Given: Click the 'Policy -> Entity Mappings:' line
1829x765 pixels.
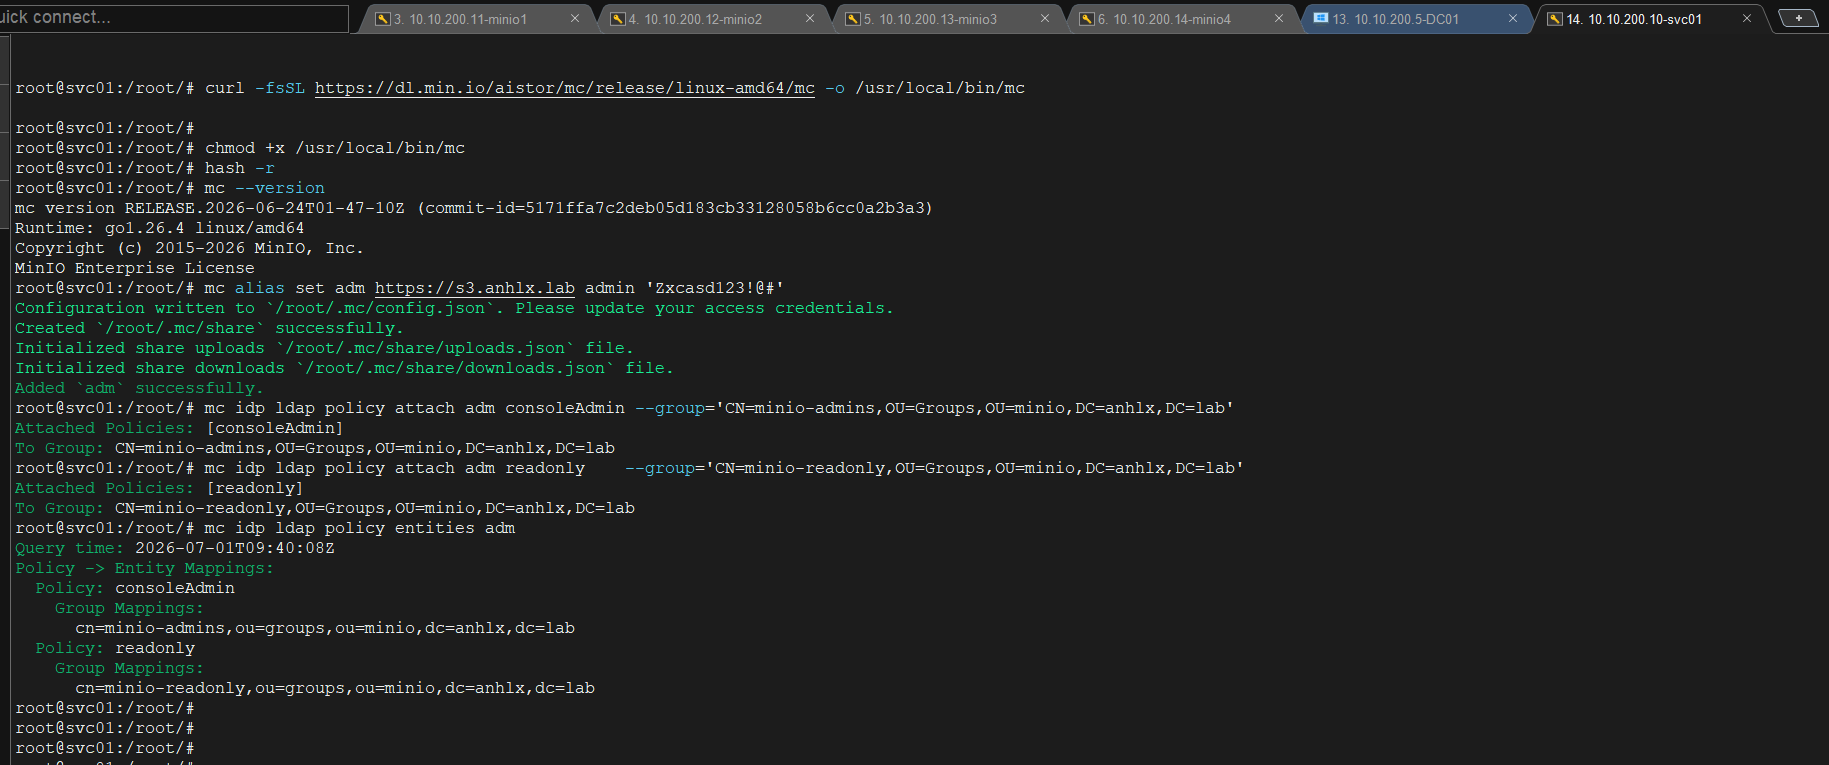Looking at the screenshot, I should click(x=145, y=568).
